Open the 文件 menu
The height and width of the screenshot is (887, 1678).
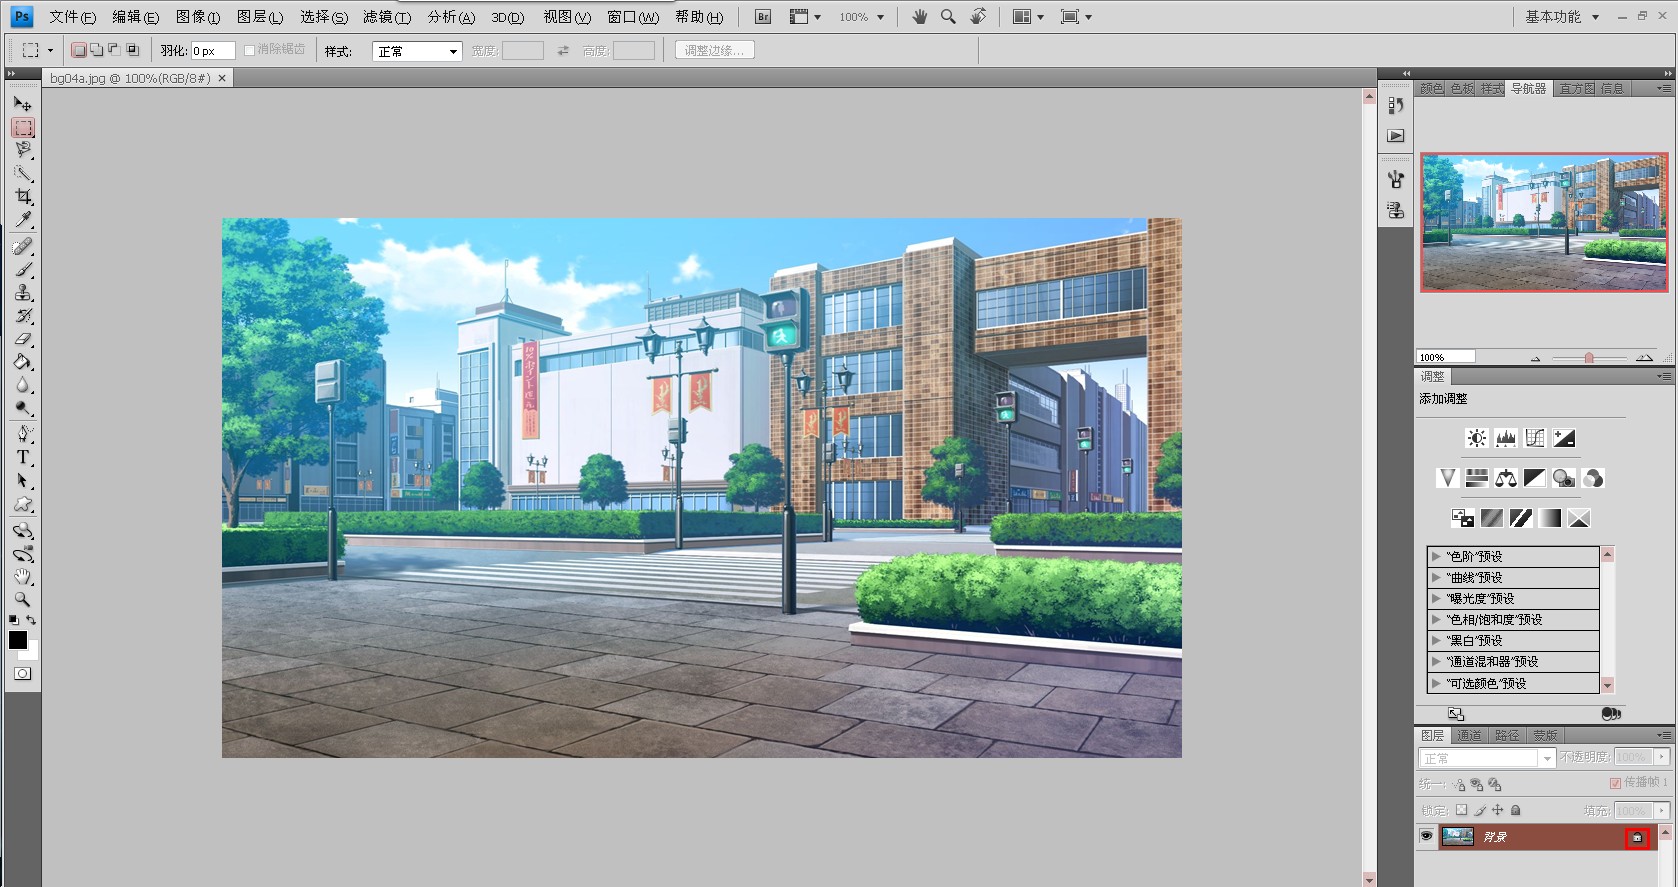click(73, 17)
